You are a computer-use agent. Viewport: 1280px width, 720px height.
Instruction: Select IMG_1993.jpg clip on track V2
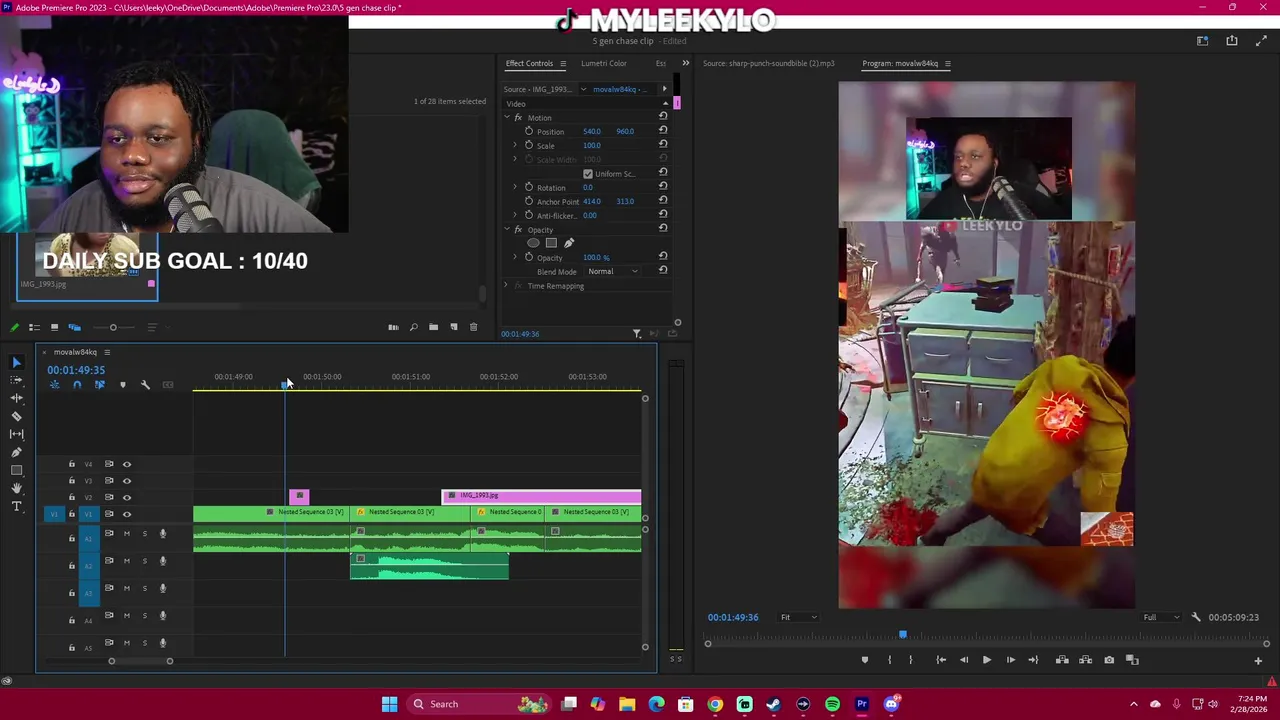click(541, 496)
